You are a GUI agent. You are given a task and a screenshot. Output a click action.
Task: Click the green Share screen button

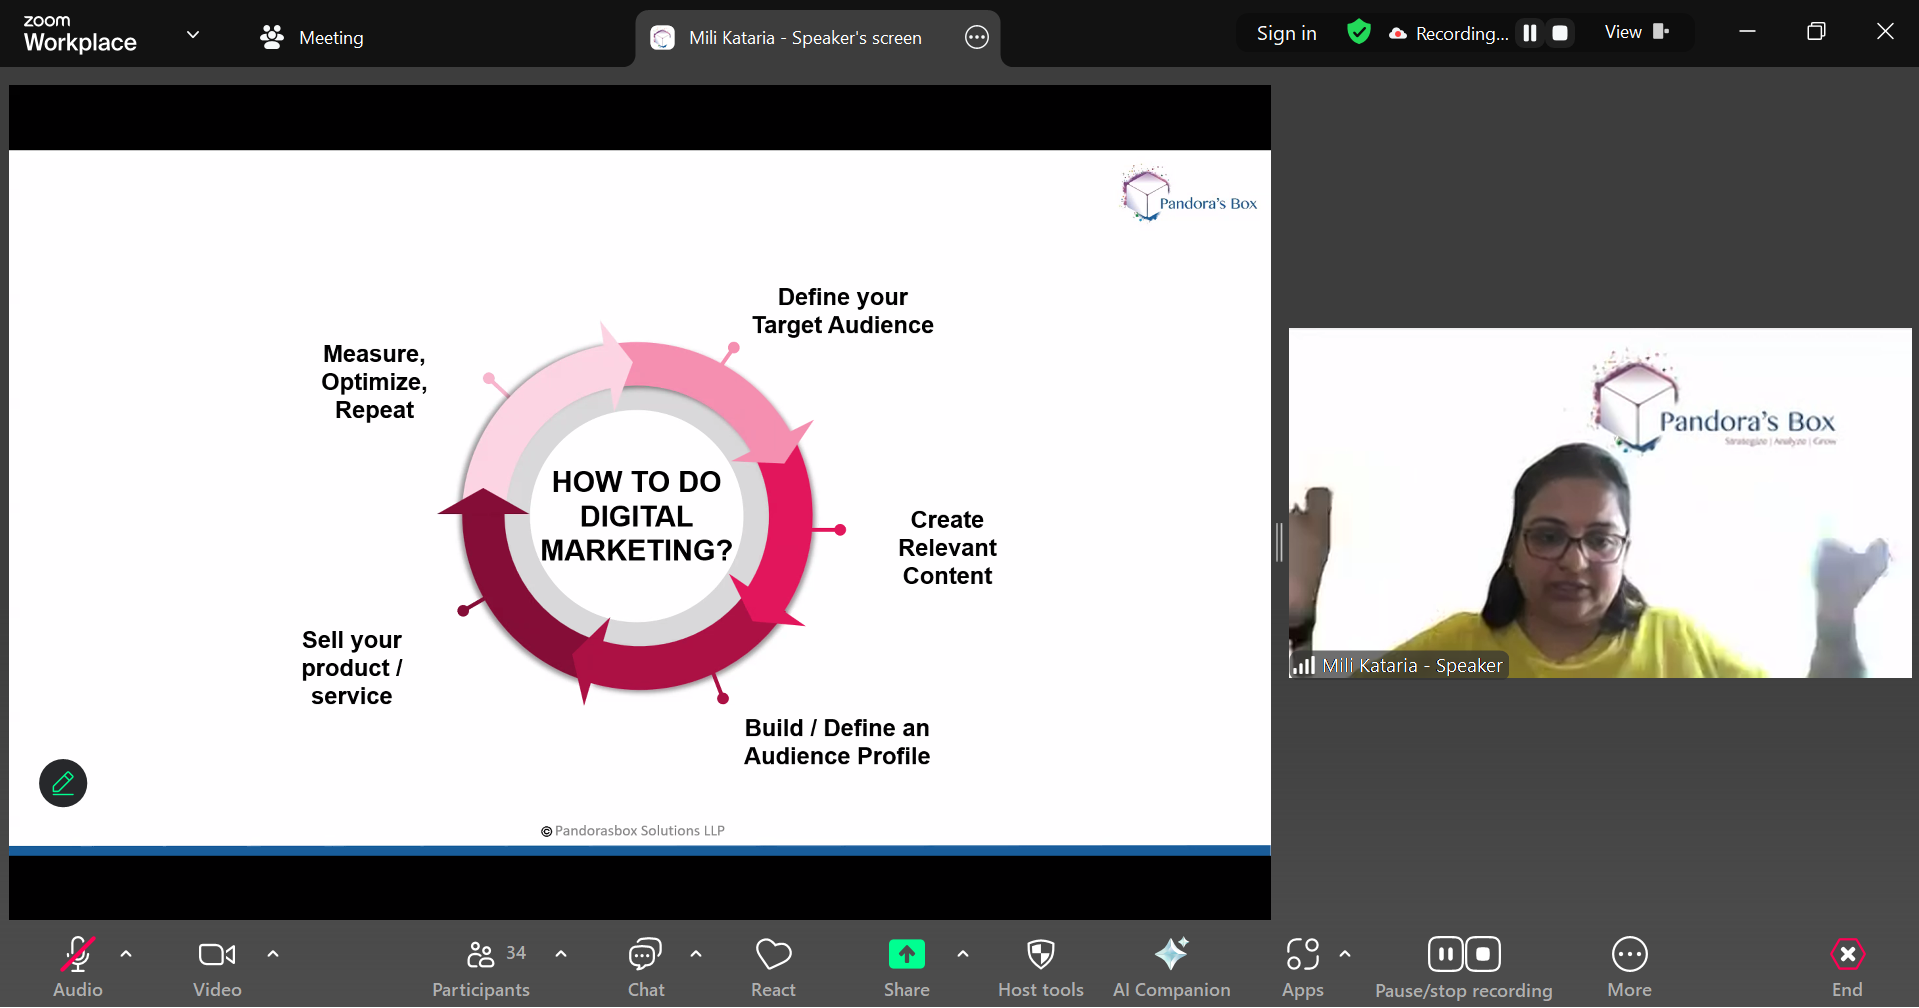click(x=906, y=955)
